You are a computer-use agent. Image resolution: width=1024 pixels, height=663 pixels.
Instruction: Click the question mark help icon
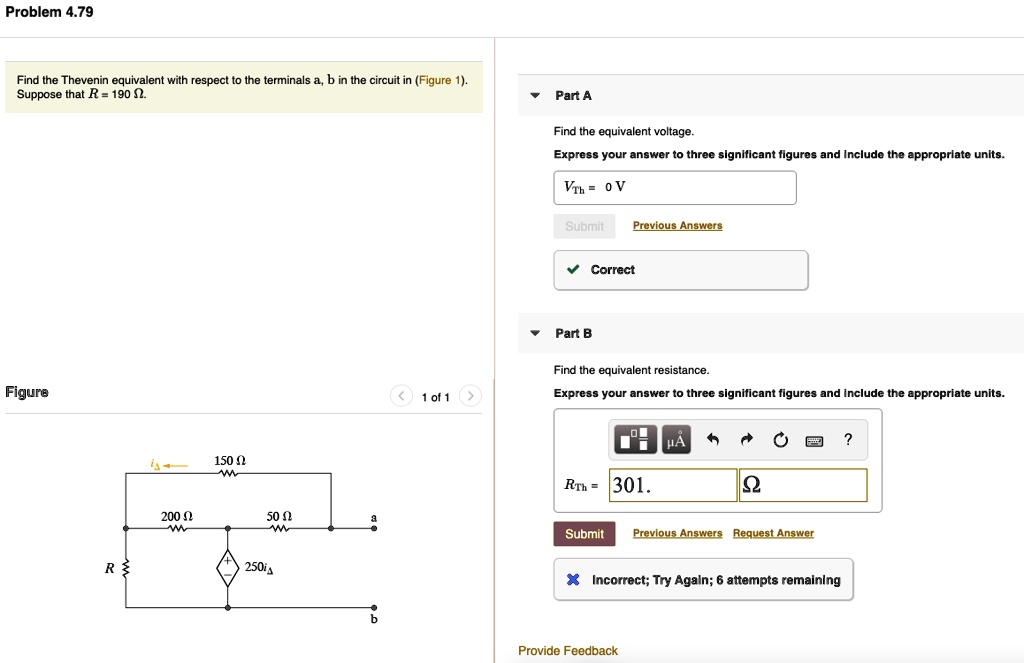(847, 439)
